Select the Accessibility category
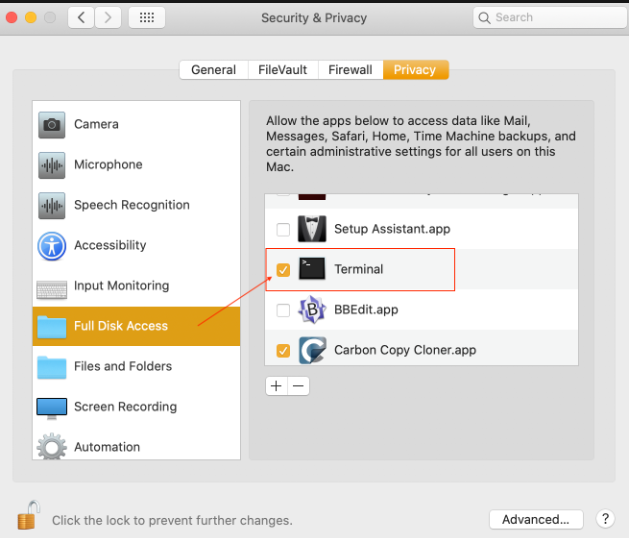This screenshot has height=538, width=629. pyautogui.click(x=136, y=246)
